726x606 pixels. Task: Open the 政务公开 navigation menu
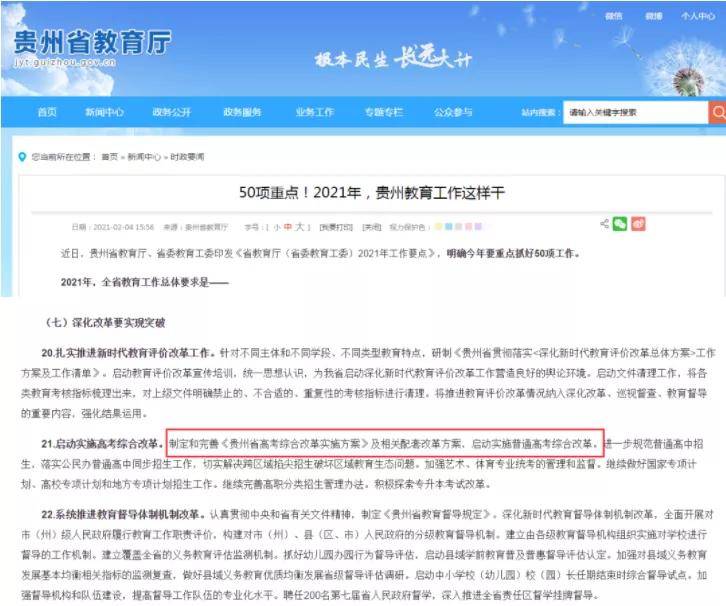[x=172, y=112]
